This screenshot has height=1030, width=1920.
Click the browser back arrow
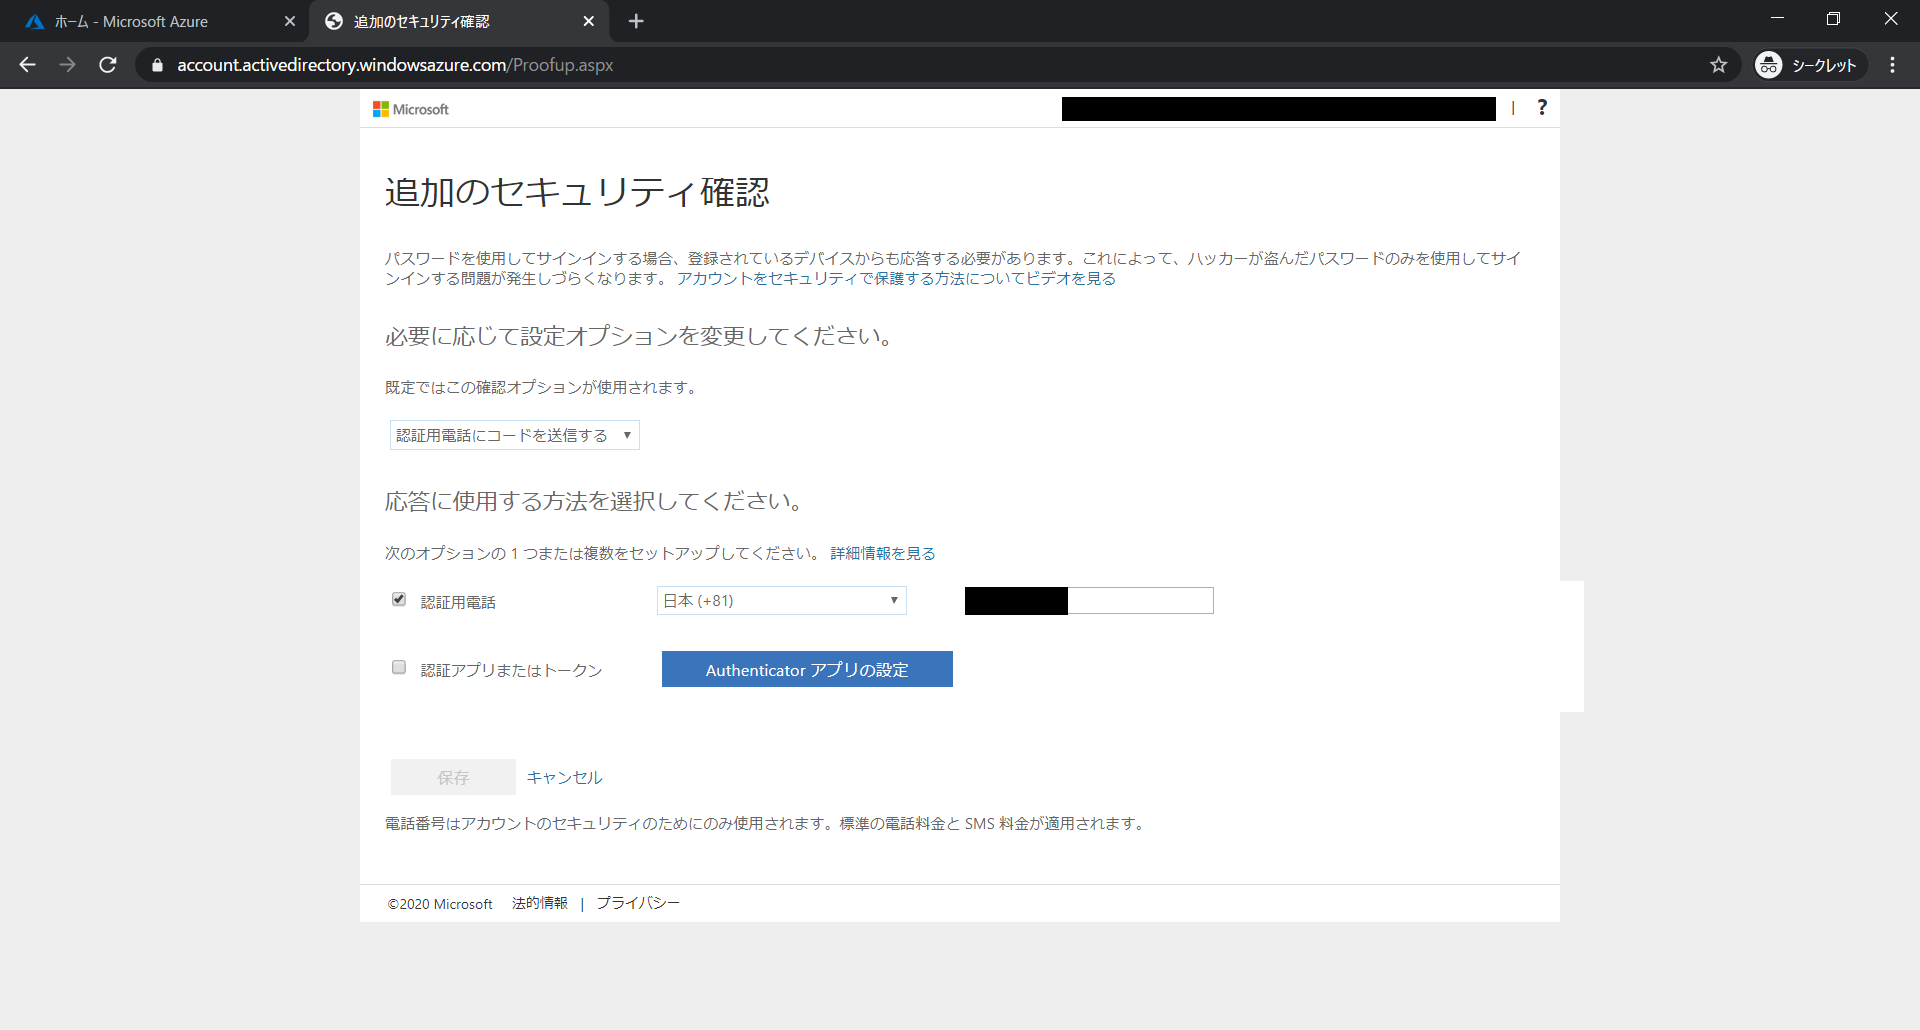[28, 65]
